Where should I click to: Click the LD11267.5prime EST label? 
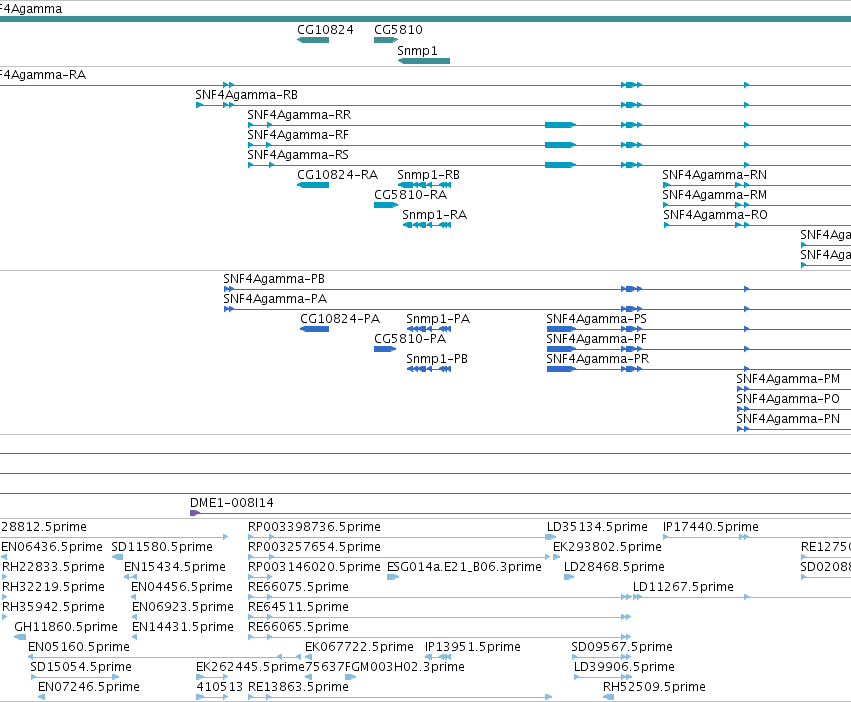(x=683, y=587)
